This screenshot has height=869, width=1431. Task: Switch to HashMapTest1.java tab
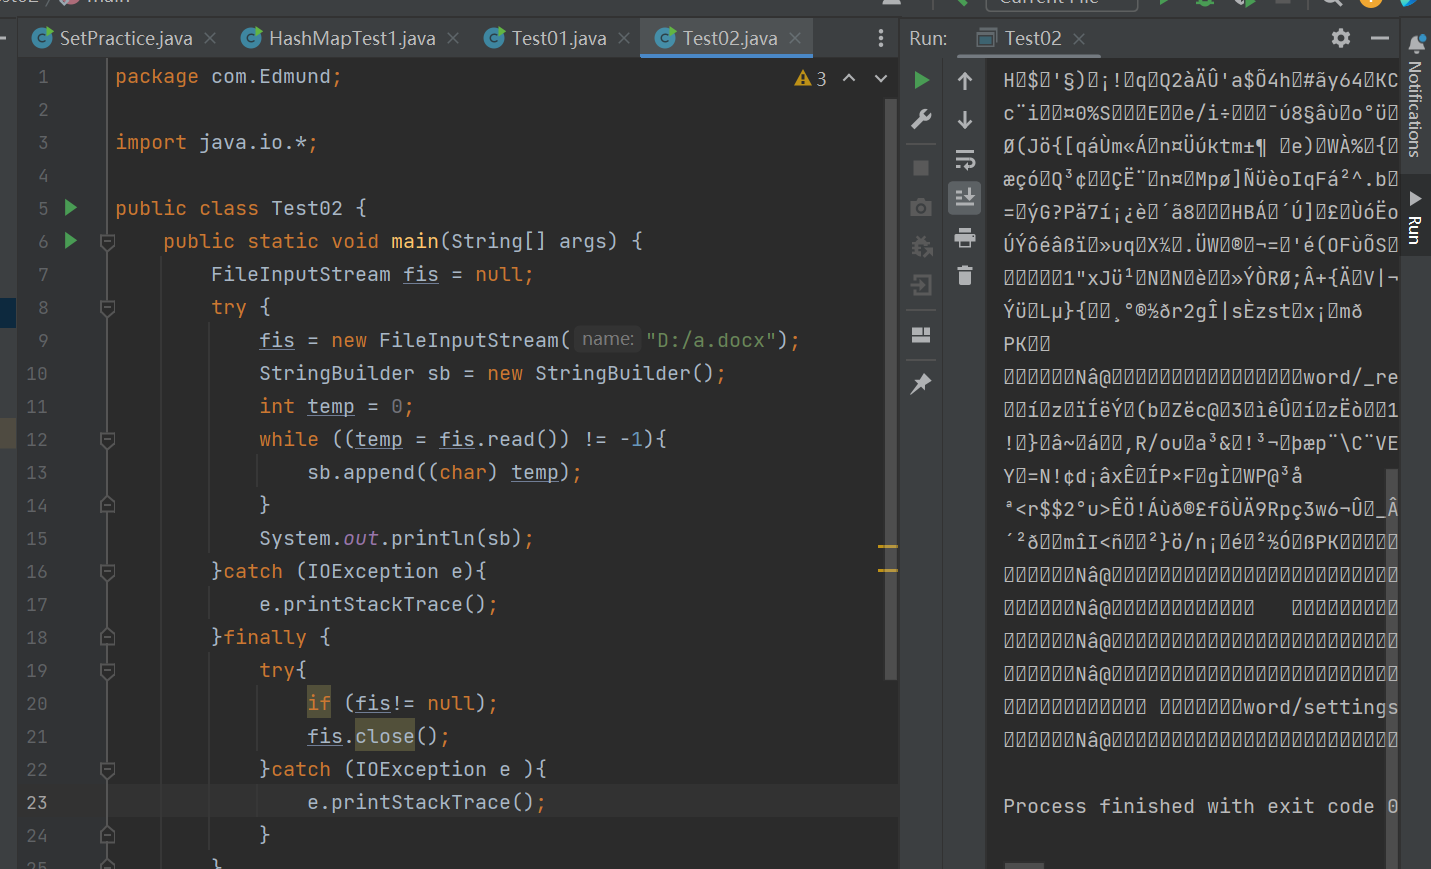coord(351,38)
